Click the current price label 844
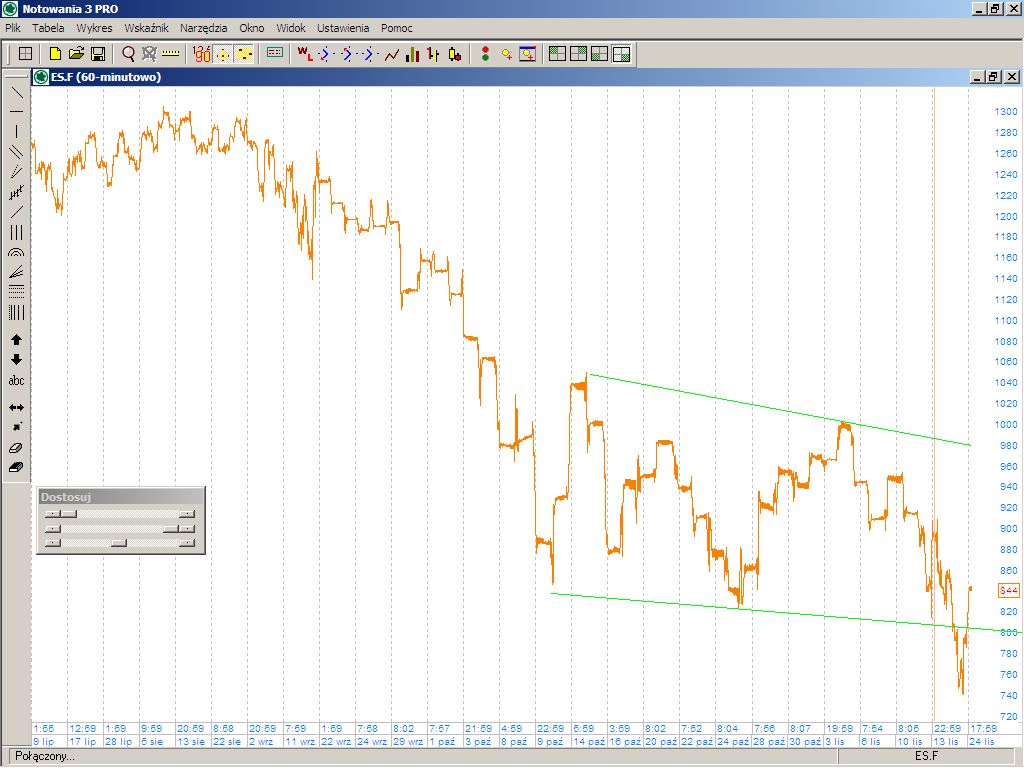This screenshot has height=768, width=1024. click(x=1009, y=590)
